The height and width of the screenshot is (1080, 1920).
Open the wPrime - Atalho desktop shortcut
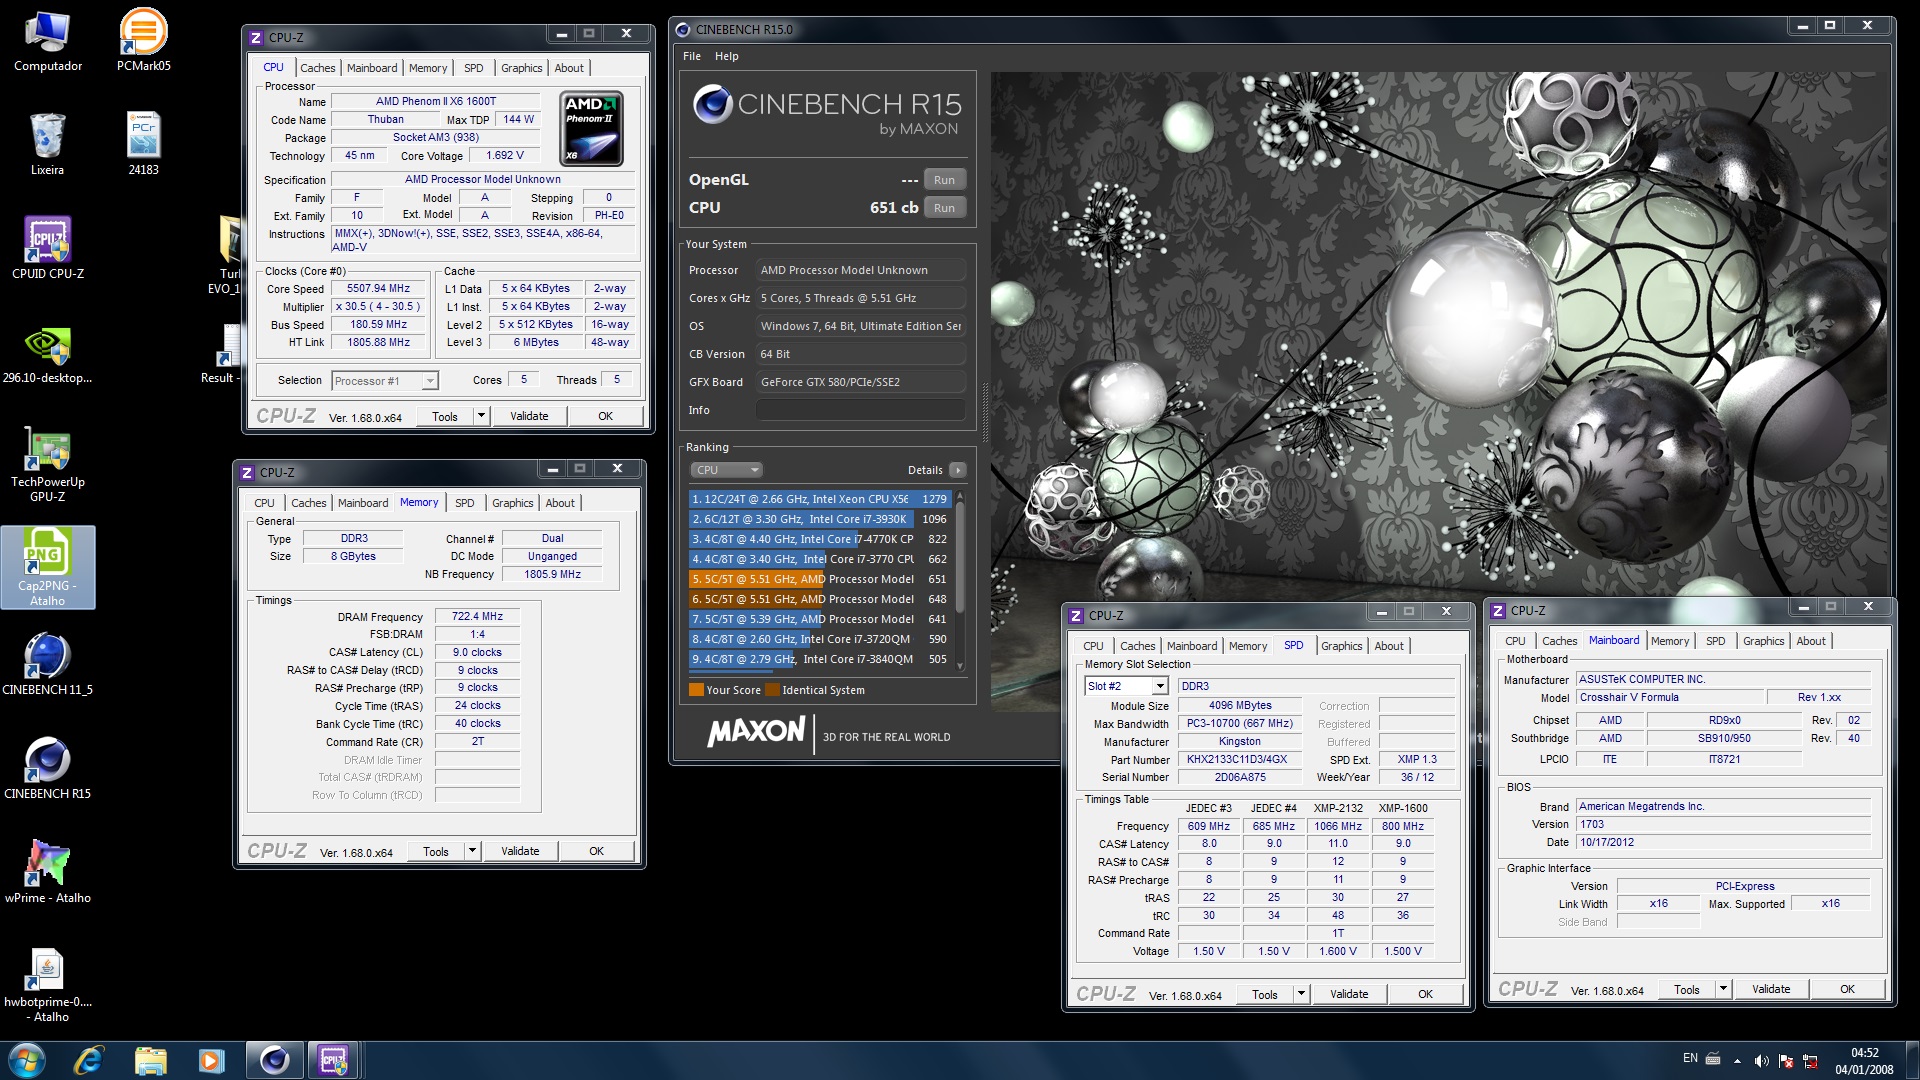click(47, 873)
